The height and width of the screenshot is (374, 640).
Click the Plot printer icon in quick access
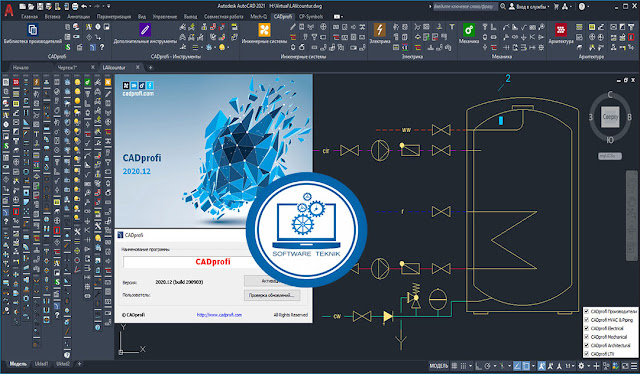tap(75, 6)
